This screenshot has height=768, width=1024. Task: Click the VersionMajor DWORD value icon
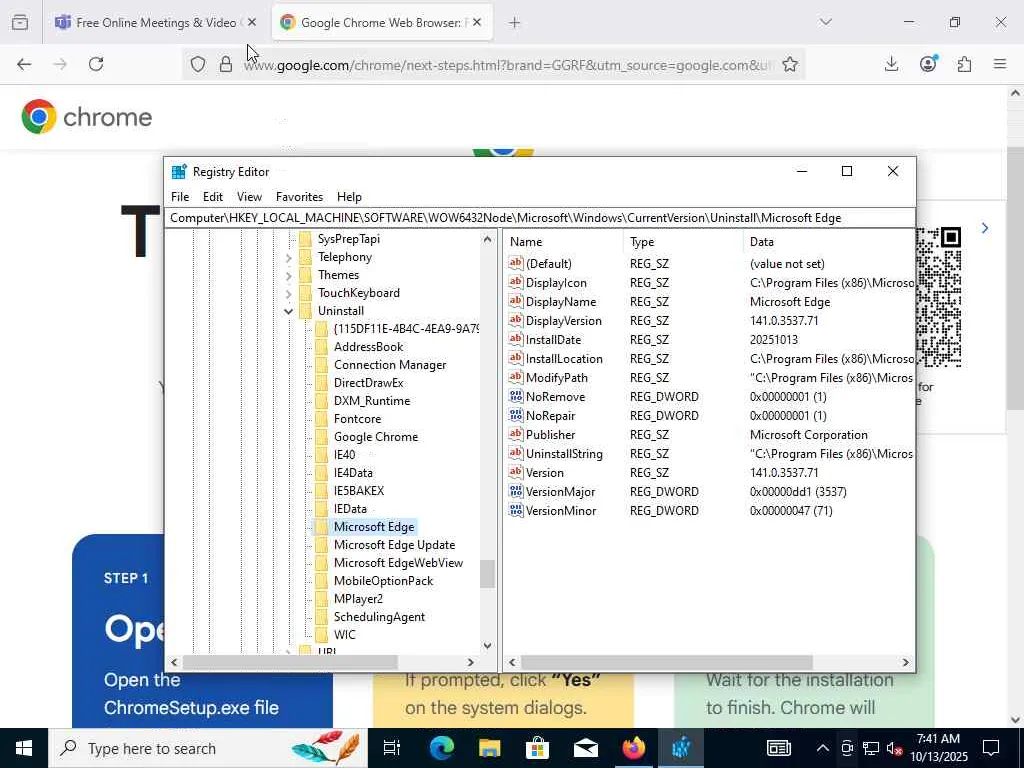(x=516, y=491)
